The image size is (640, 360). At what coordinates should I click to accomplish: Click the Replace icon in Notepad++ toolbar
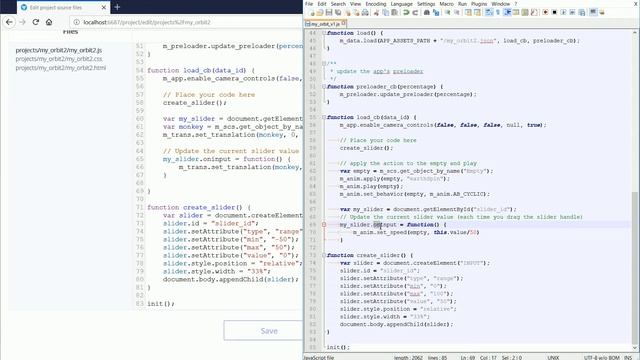pos(436,13)
